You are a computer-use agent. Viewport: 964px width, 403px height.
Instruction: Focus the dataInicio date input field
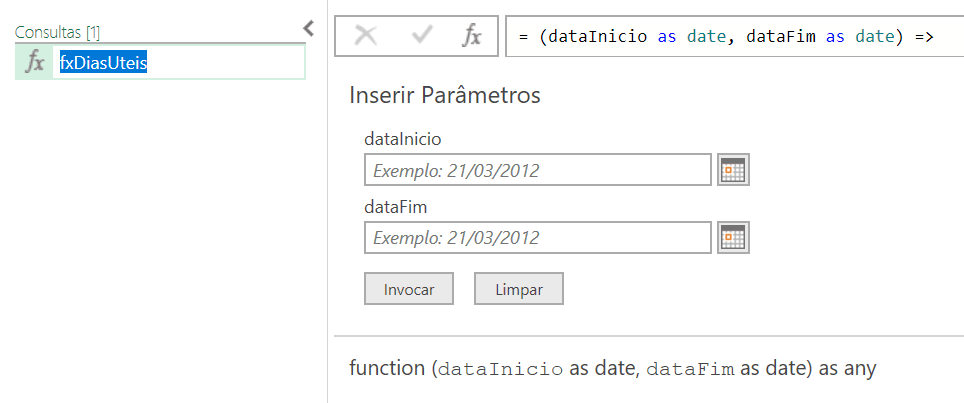[x=538, y=170]
